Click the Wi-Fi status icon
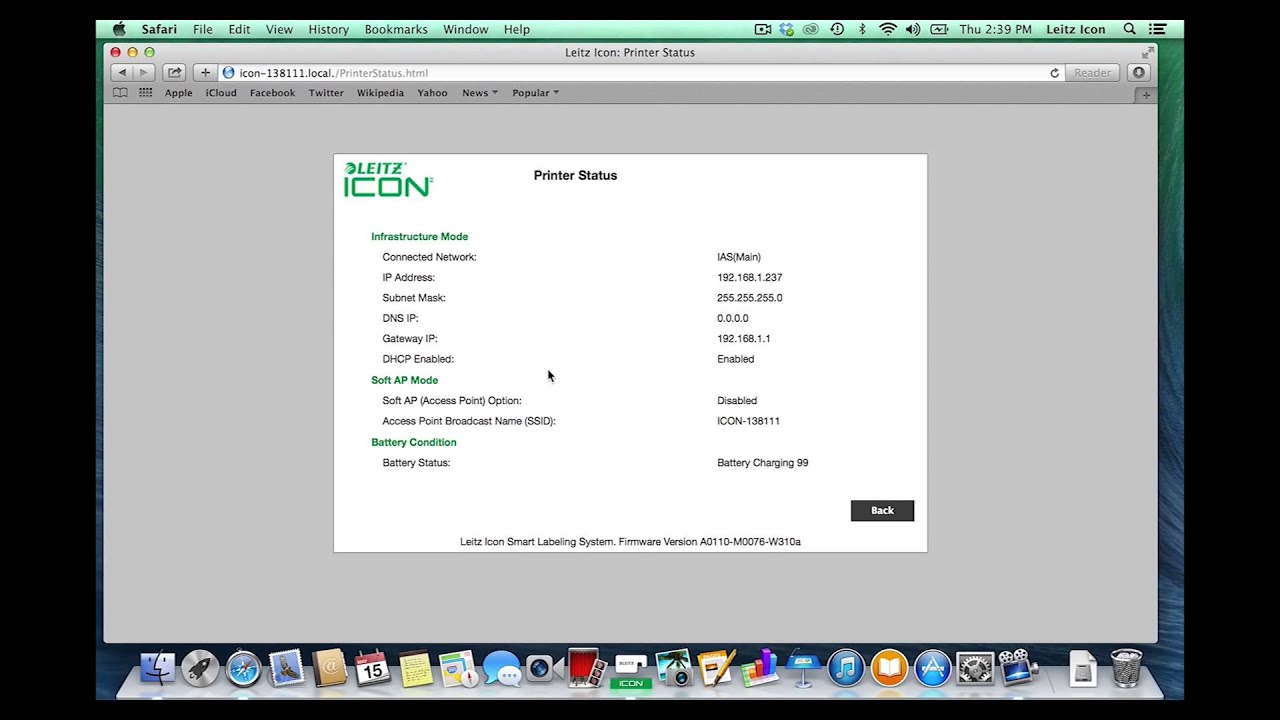The image size is (1280, 720). [888, 29]
